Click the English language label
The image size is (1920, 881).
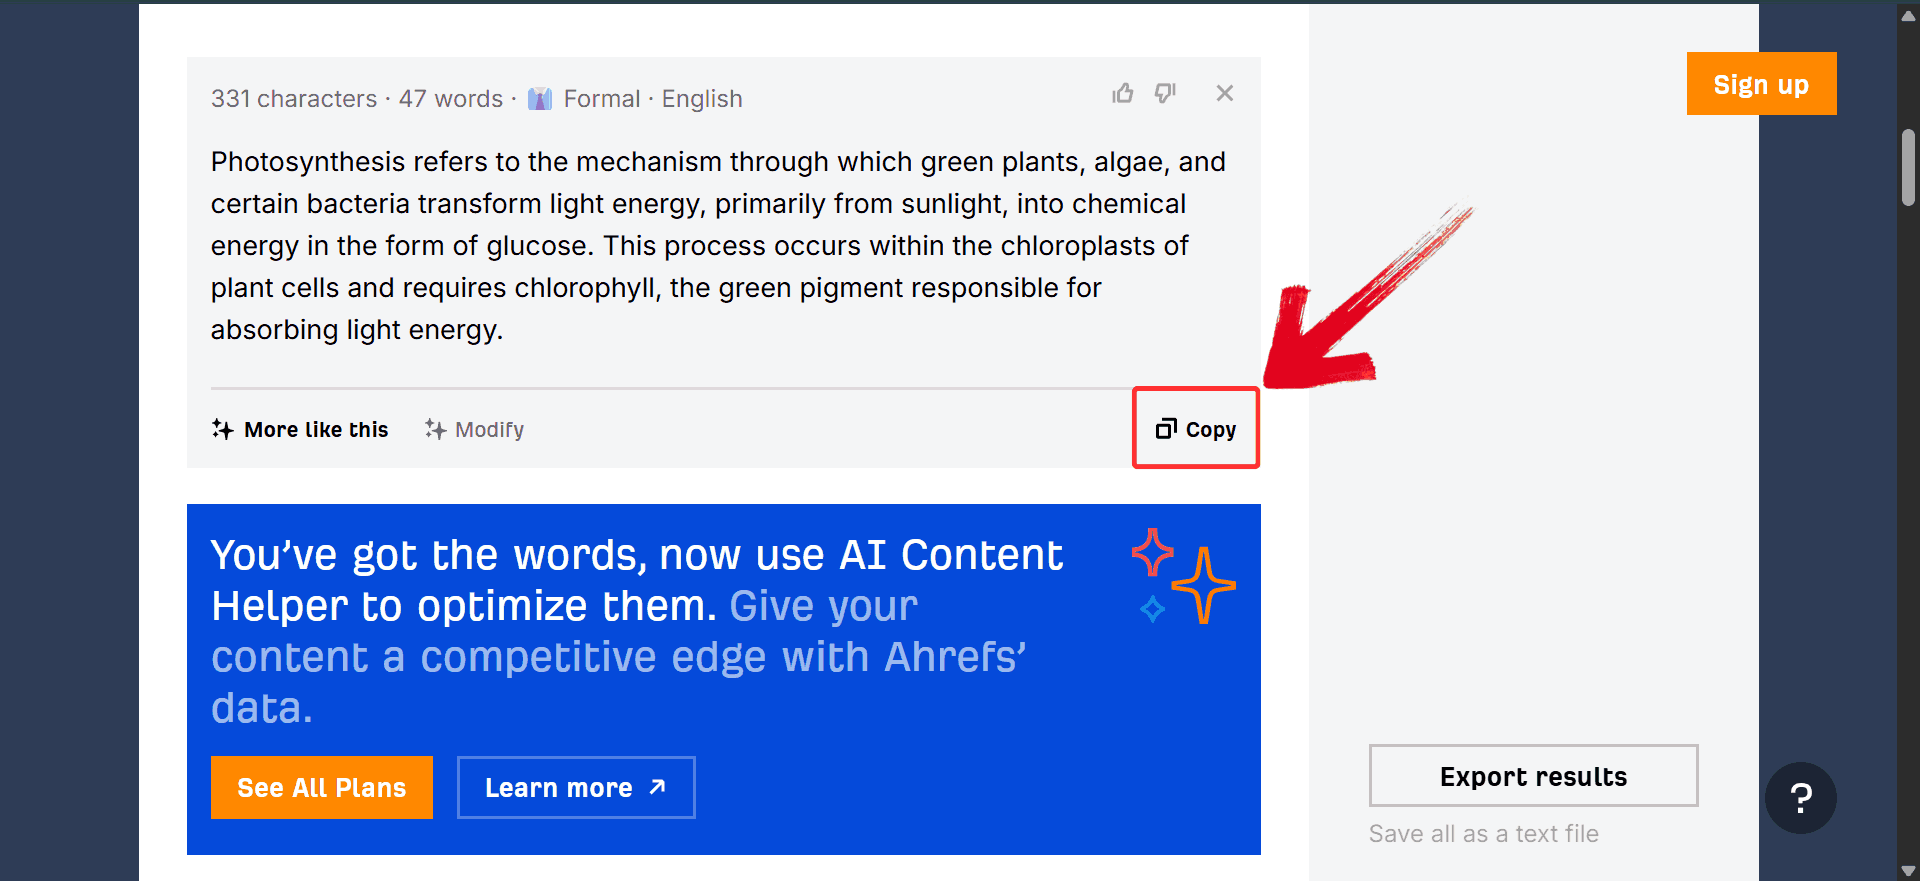pyautogui.click(x=702, y=99)
